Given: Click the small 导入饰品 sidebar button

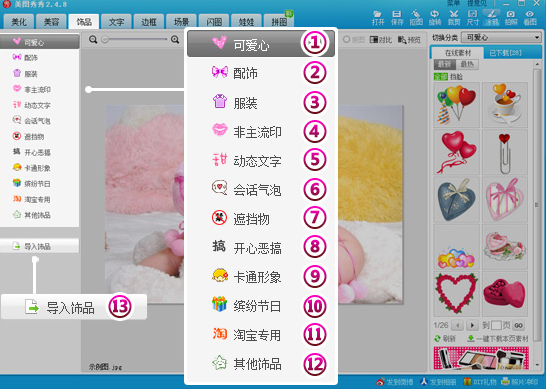Looking at the screenshot, I should (39, 246).
